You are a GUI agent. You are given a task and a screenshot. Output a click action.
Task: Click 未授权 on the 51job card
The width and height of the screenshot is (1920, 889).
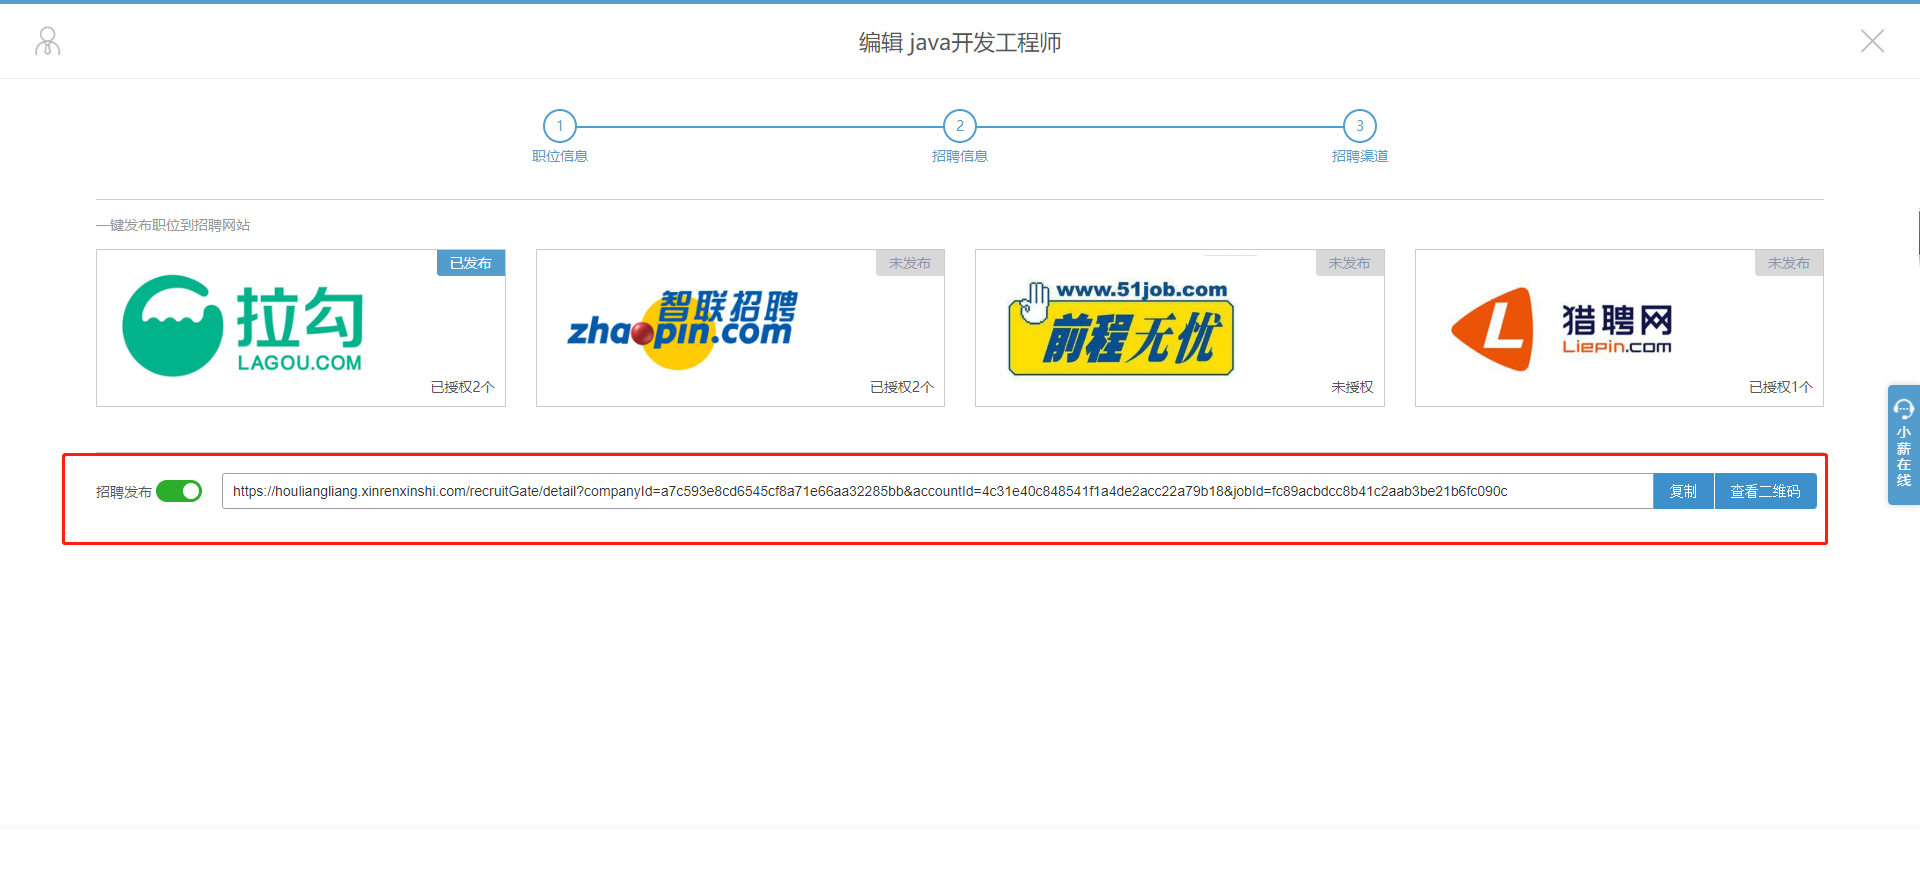click(1352, 387)
